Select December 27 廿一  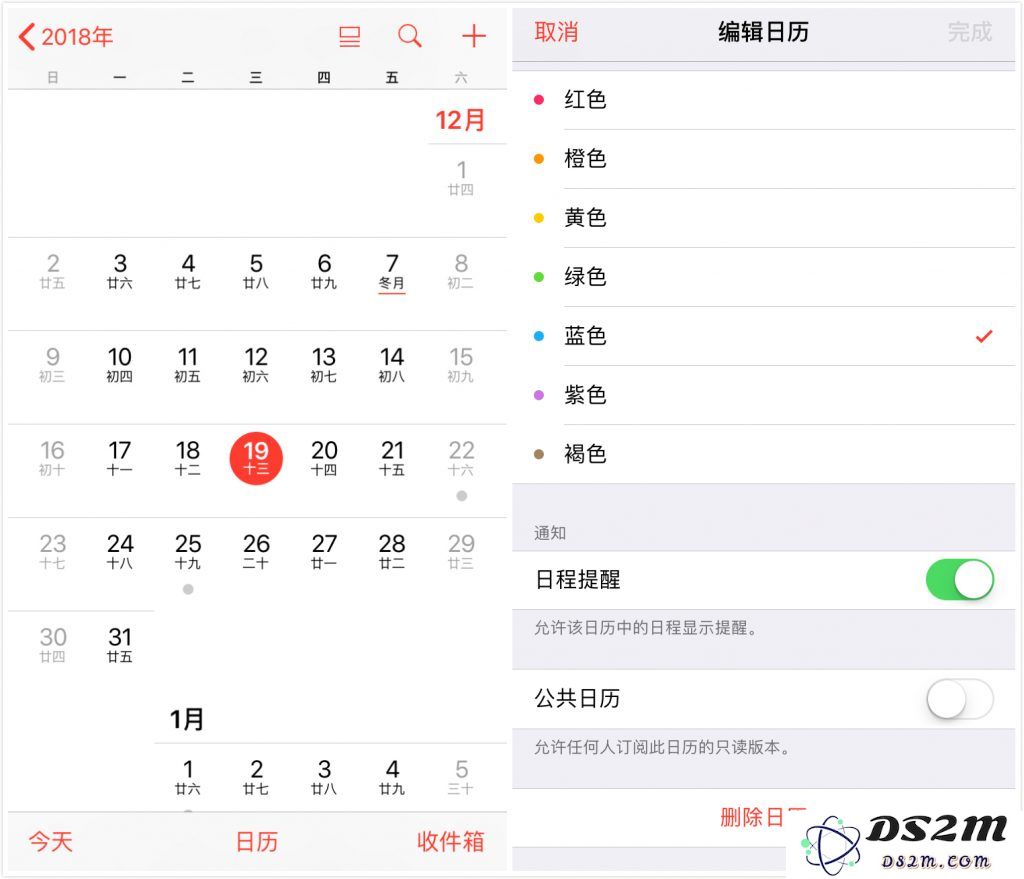pyautogui.click(x=324, y=551)
